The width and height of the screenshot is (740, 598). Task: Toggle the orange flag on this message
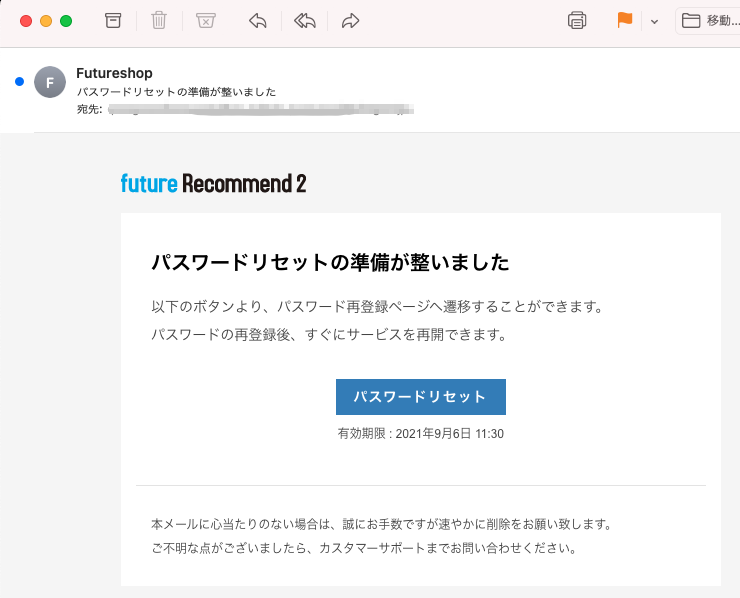pyautogui.click(x=625, y=20)
